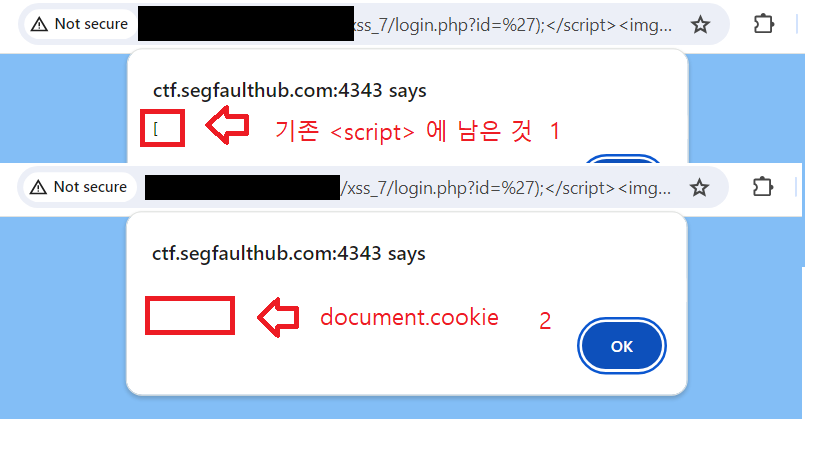Open the extensions puzzle icon in the upper toolbar
The height and width of the screenshot is (462, 820).
click(764, 24)
